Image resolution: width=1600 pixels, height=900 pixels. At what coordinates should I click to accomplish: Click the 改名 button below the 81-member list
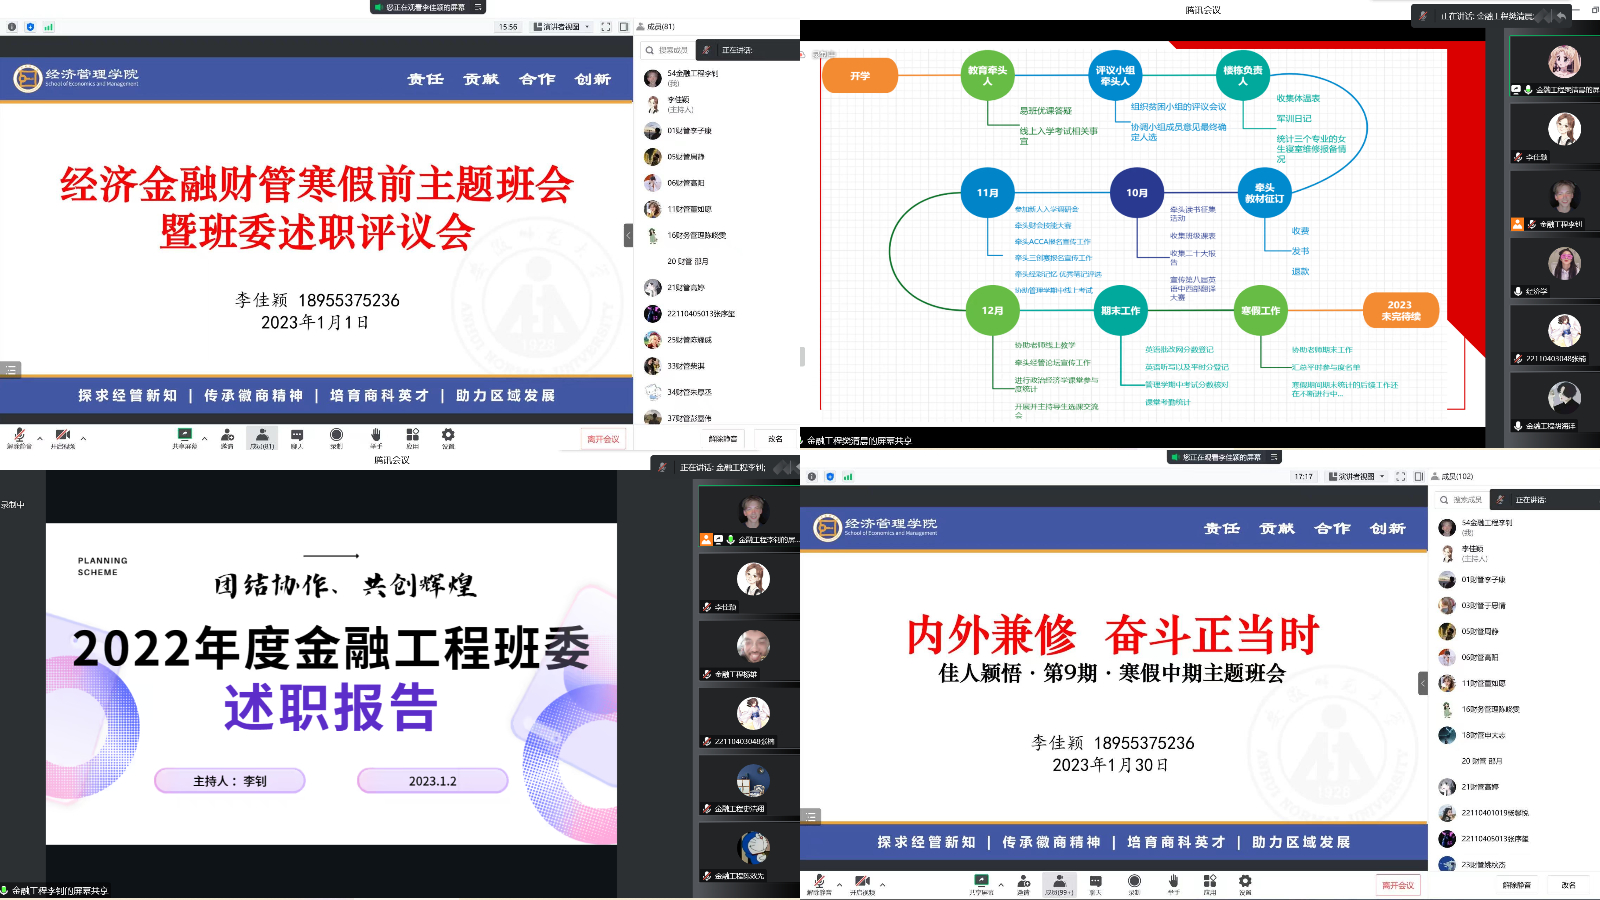775,439
